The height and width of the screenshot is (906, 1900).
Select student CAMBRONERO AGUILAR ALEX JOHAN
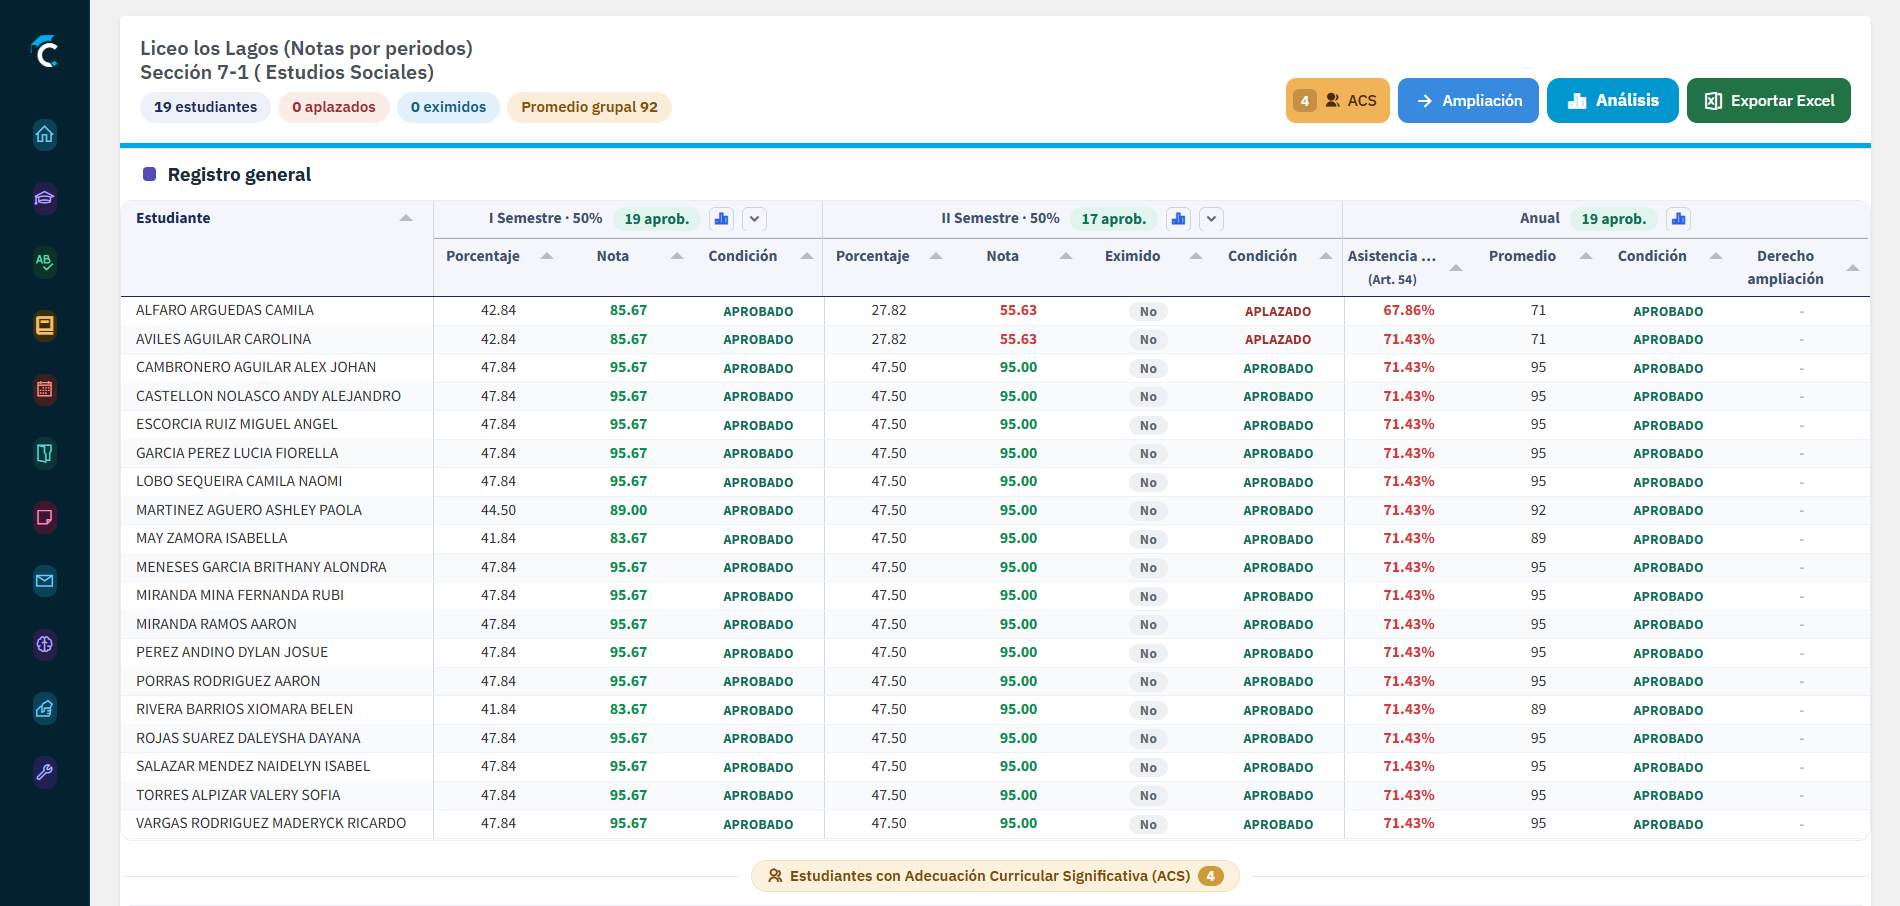tap(256, 367)
